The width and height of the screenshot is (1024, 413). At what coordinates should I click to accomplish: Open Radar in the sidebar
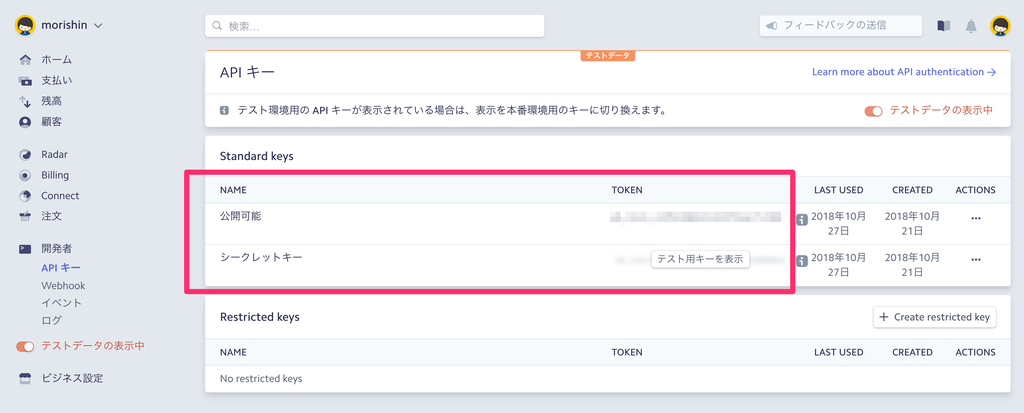click(54, 155)
